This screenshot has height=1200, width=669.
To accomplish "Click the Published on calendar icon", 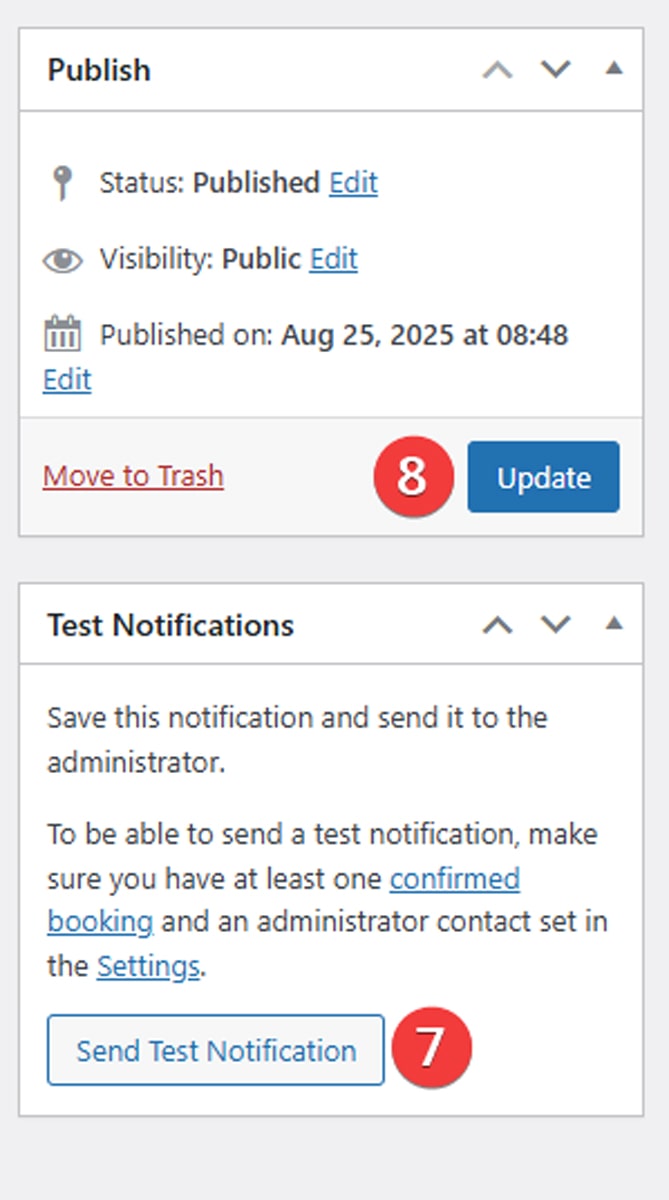I will click(62, 334).
